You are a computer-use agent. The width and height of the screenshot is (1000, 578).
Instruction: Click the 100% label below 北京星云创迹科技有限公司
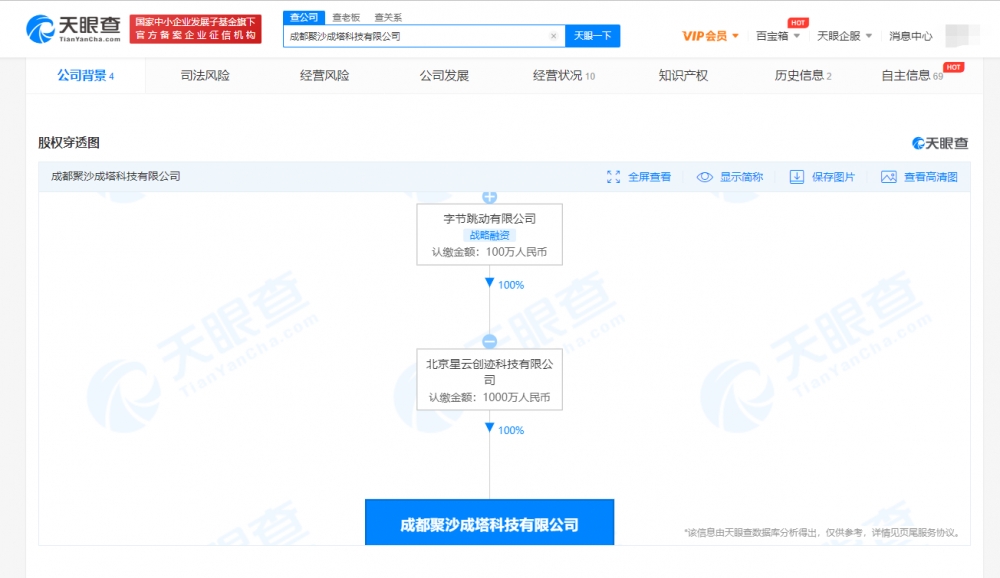coord(511,431)
